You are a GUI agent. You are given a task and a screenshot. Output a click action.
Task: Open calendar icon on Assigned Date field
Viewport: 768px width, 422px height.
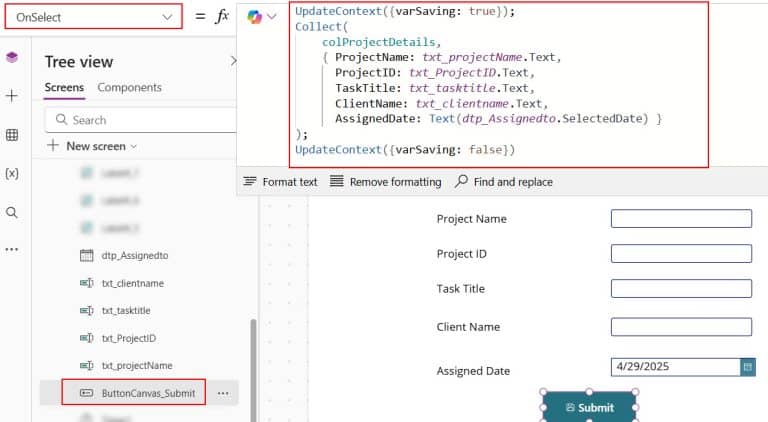click(747, 367)
